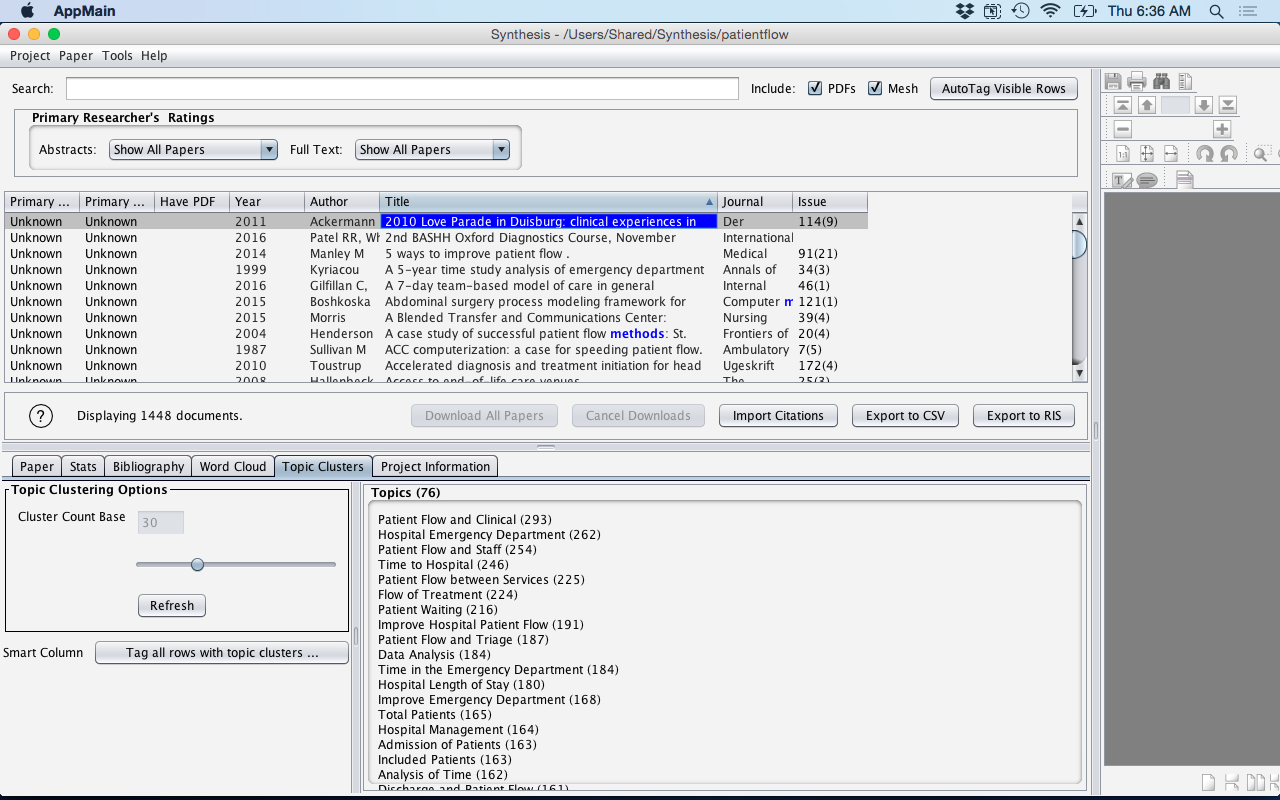Click the Dropbox icon in menu bar
This screenshot has height=800, width=1280.
[x=964, y=11]
